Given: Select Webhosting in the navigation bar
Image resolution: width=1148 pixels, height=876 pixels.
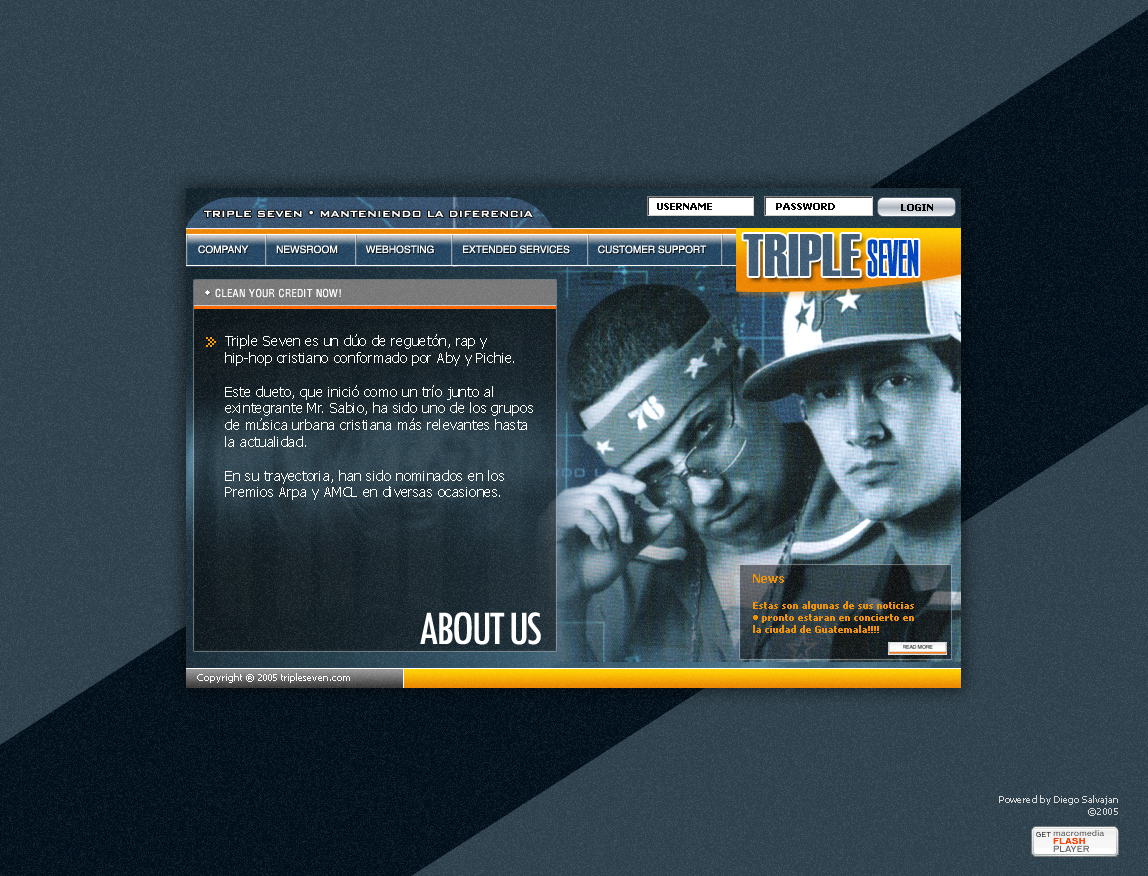Looking at the screenshot, I should 400,250.
